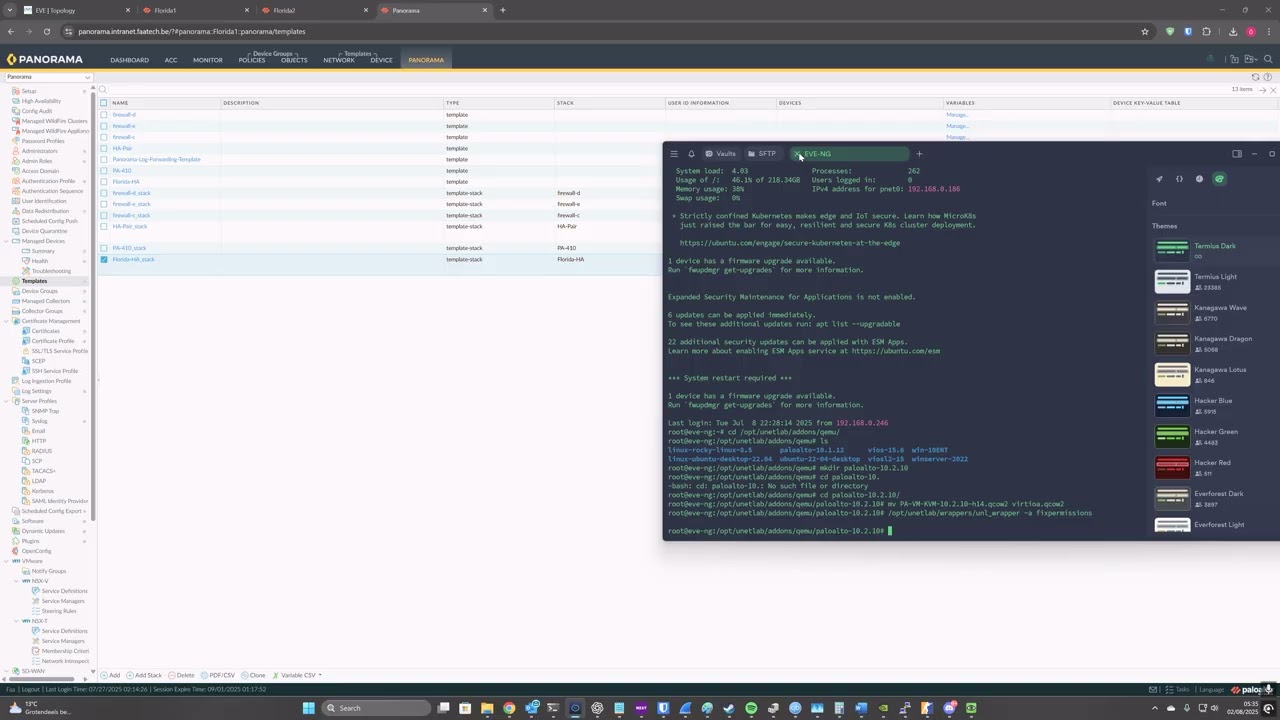The image size is (1280, 720).
Task: Open the Device tab
Action: (x=381, y=60)
